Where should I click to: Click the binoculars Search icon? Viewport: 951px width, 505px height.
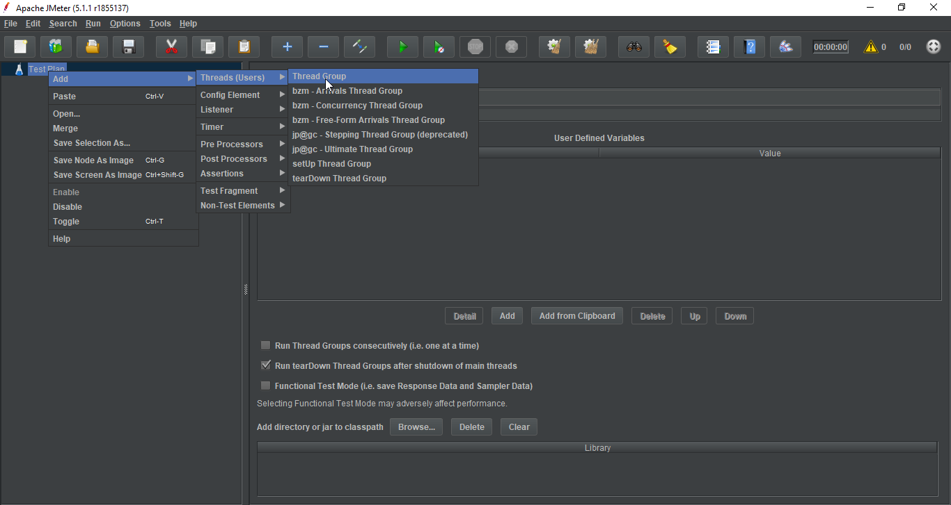click(x=634, y=47)
